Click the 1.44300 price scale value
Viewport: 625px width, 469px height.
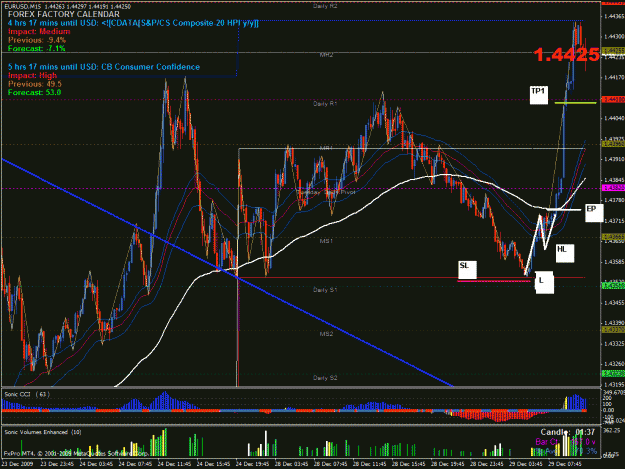coord(614,37)
